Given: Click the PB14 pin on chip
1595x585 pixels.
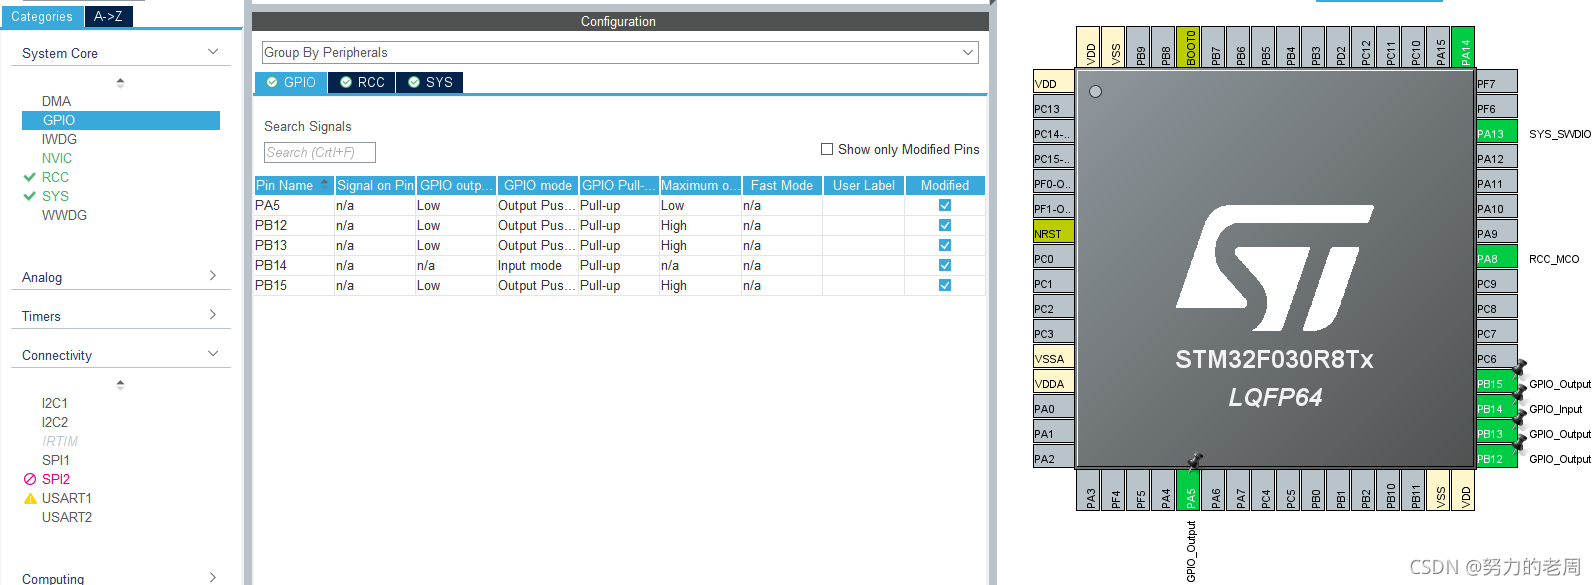Looking at the screenshot, I should (1496, 407).
